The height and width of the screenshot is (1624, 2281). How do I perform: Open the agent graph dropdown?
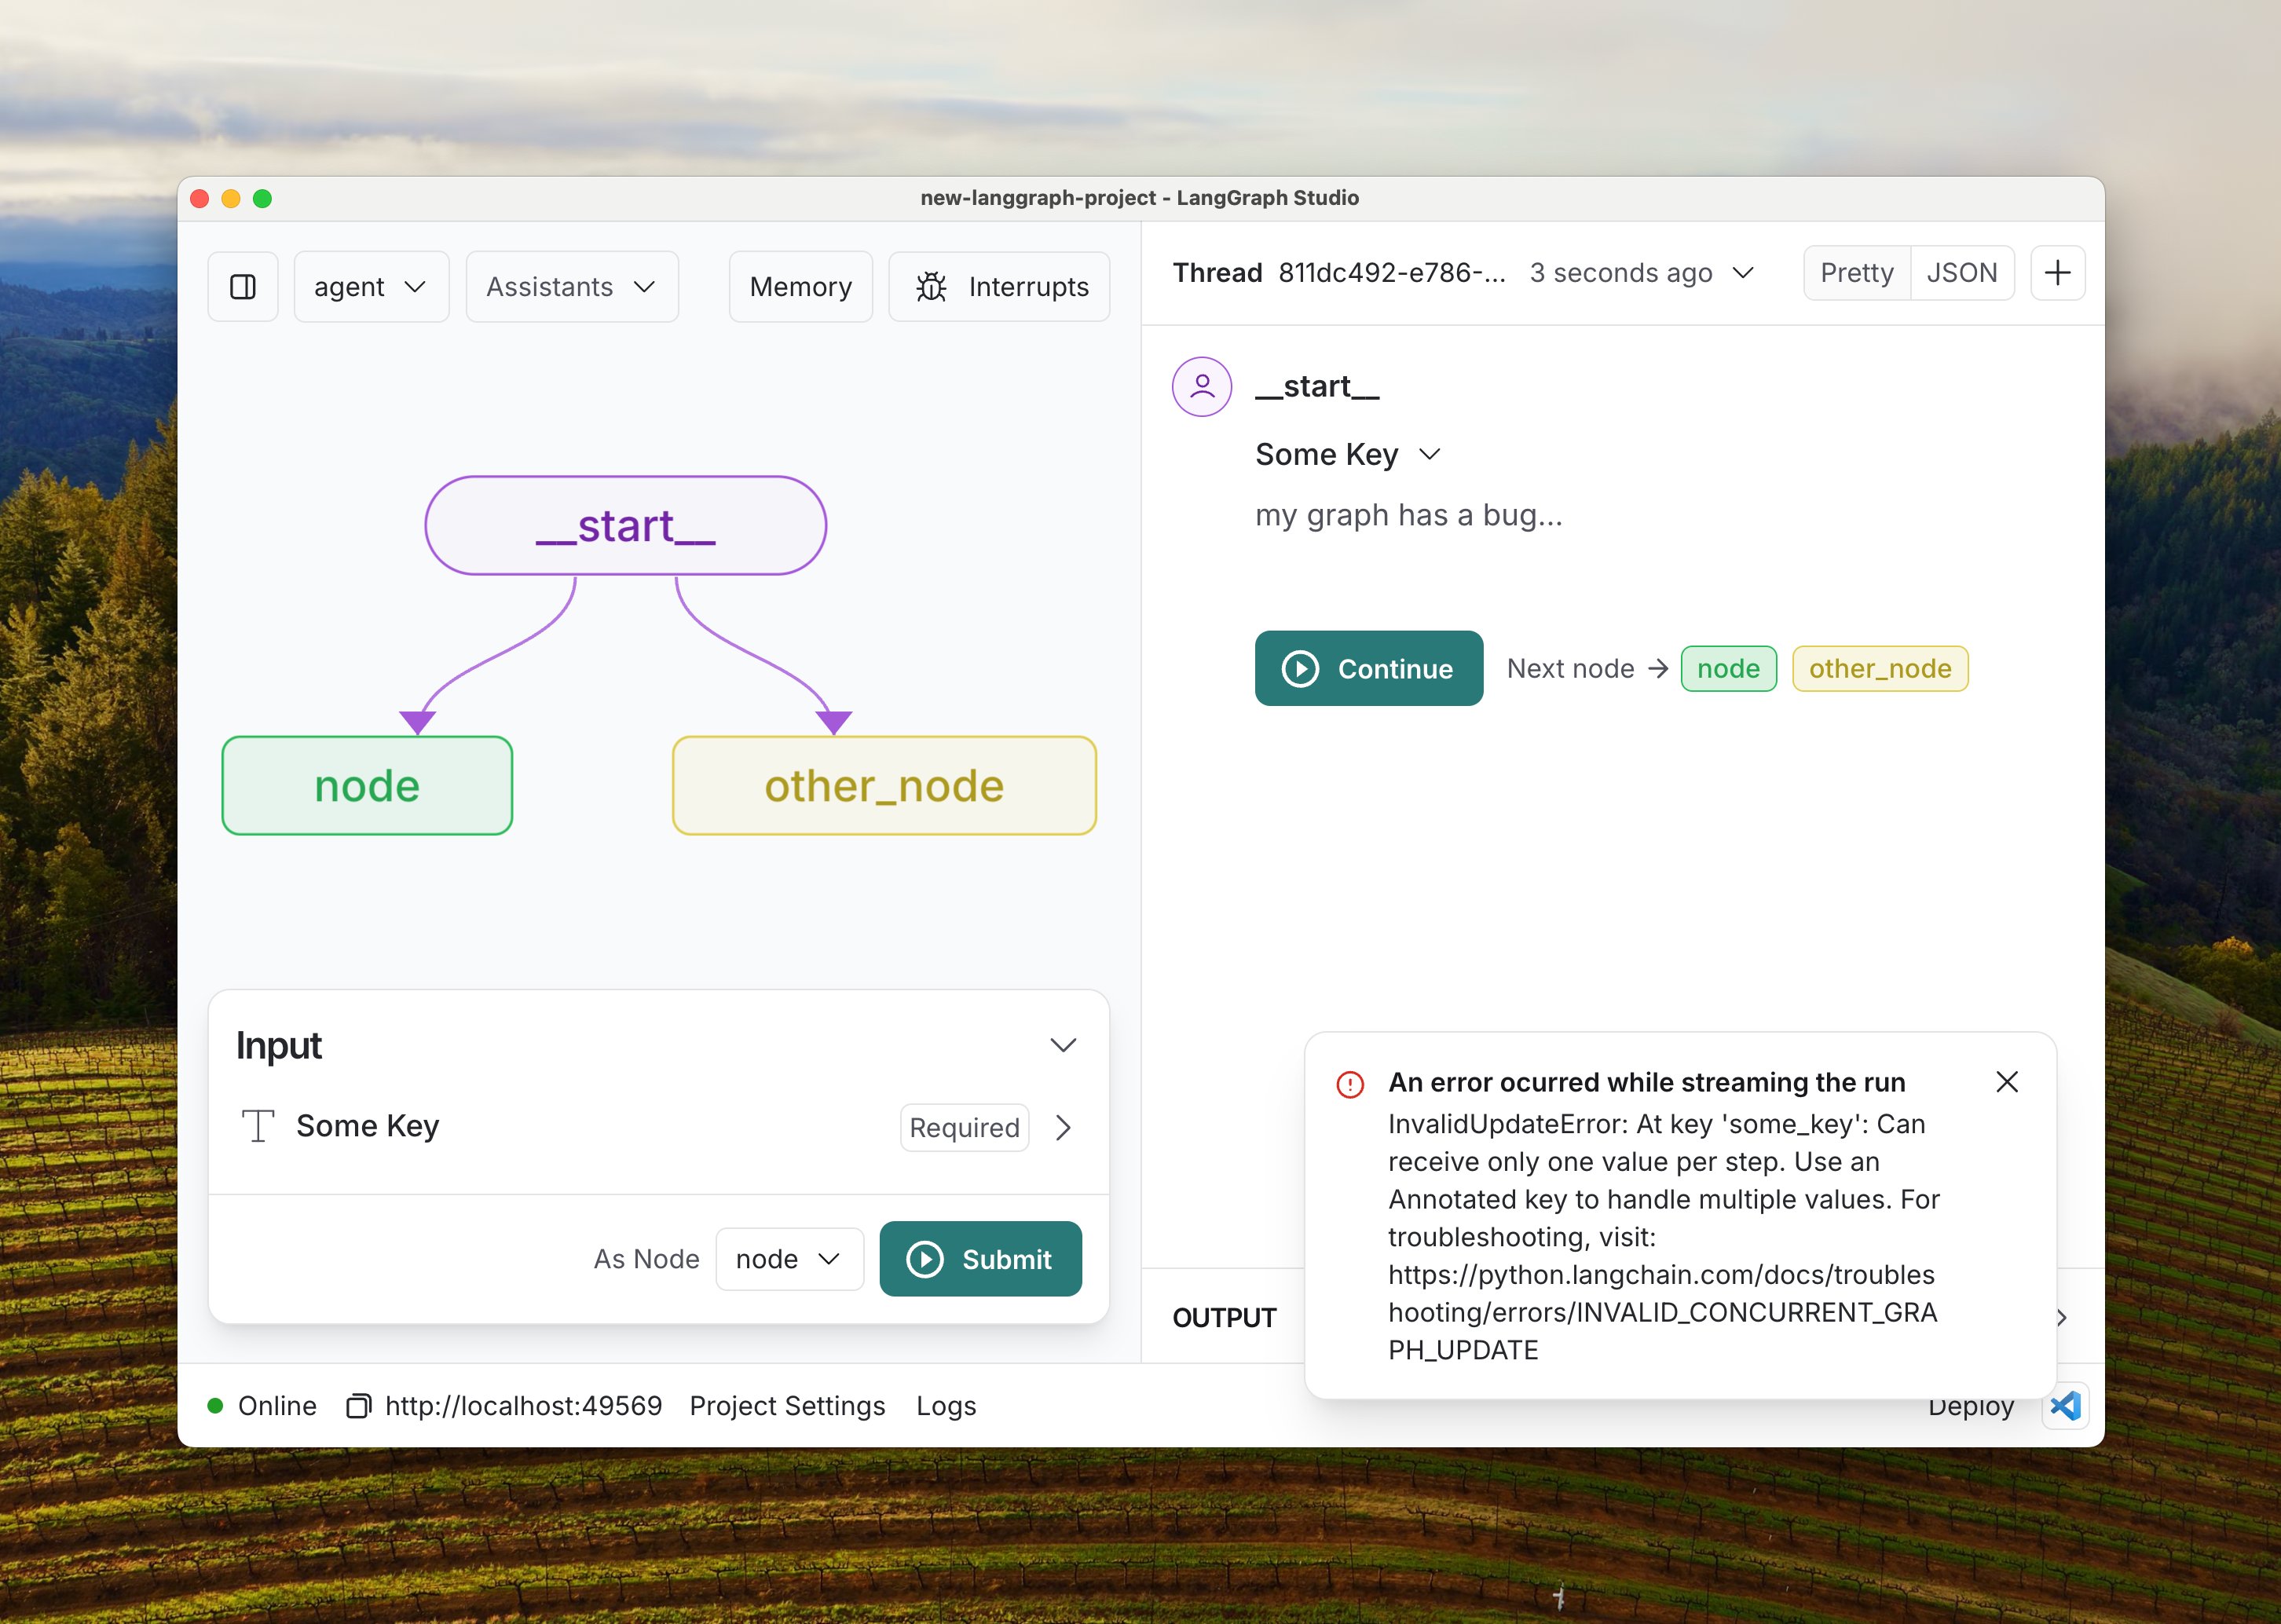coord(371,287)
